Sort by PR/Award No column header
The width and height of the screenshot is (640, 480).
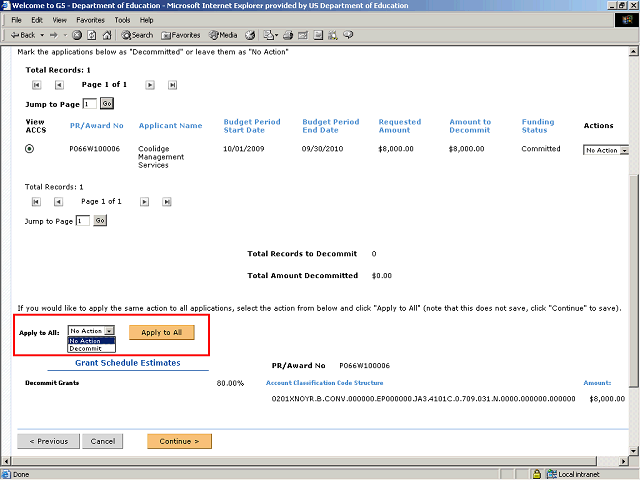coord(96,126)
